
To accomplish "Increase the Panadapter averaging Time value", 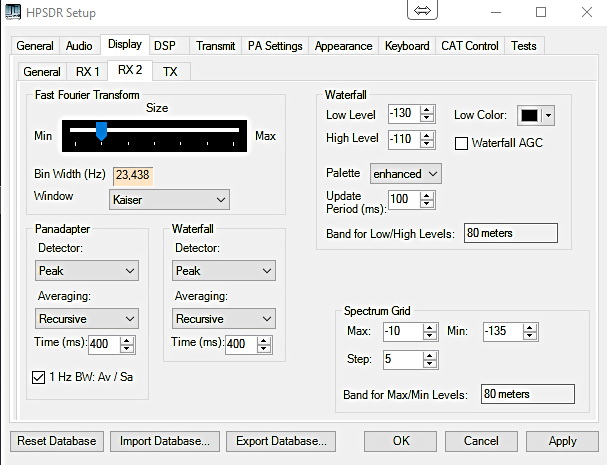I will (x=127, y=341).
